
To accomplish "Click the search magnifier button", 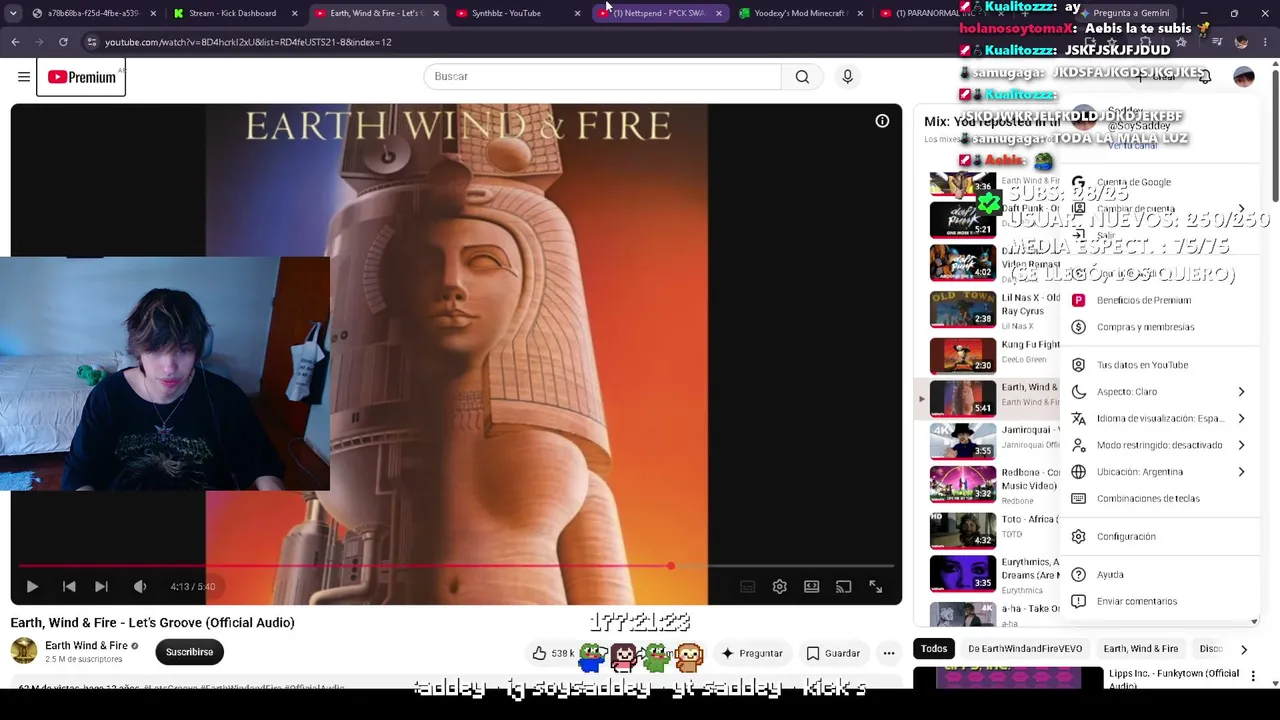I will click(x=802, y=77).
